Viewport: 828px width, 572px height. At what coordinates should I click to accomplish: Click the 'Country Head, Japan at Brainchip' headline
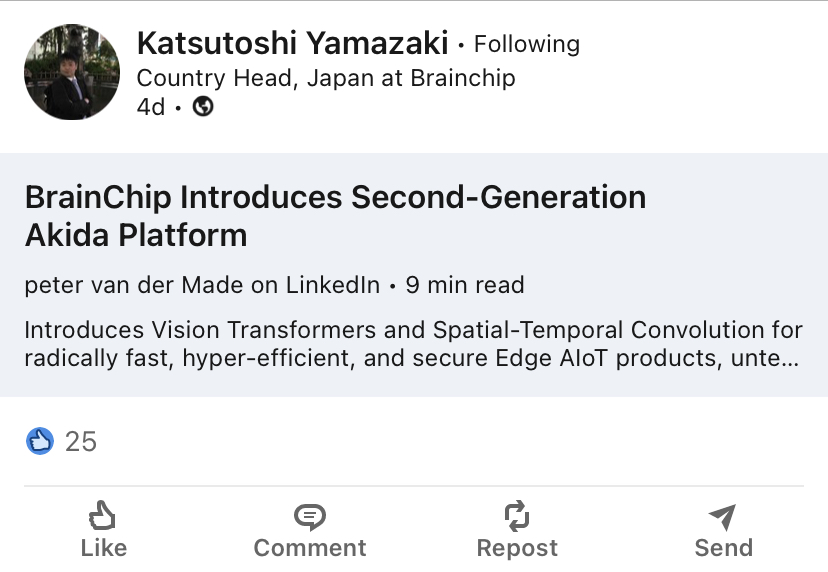(x=326, y=77)
